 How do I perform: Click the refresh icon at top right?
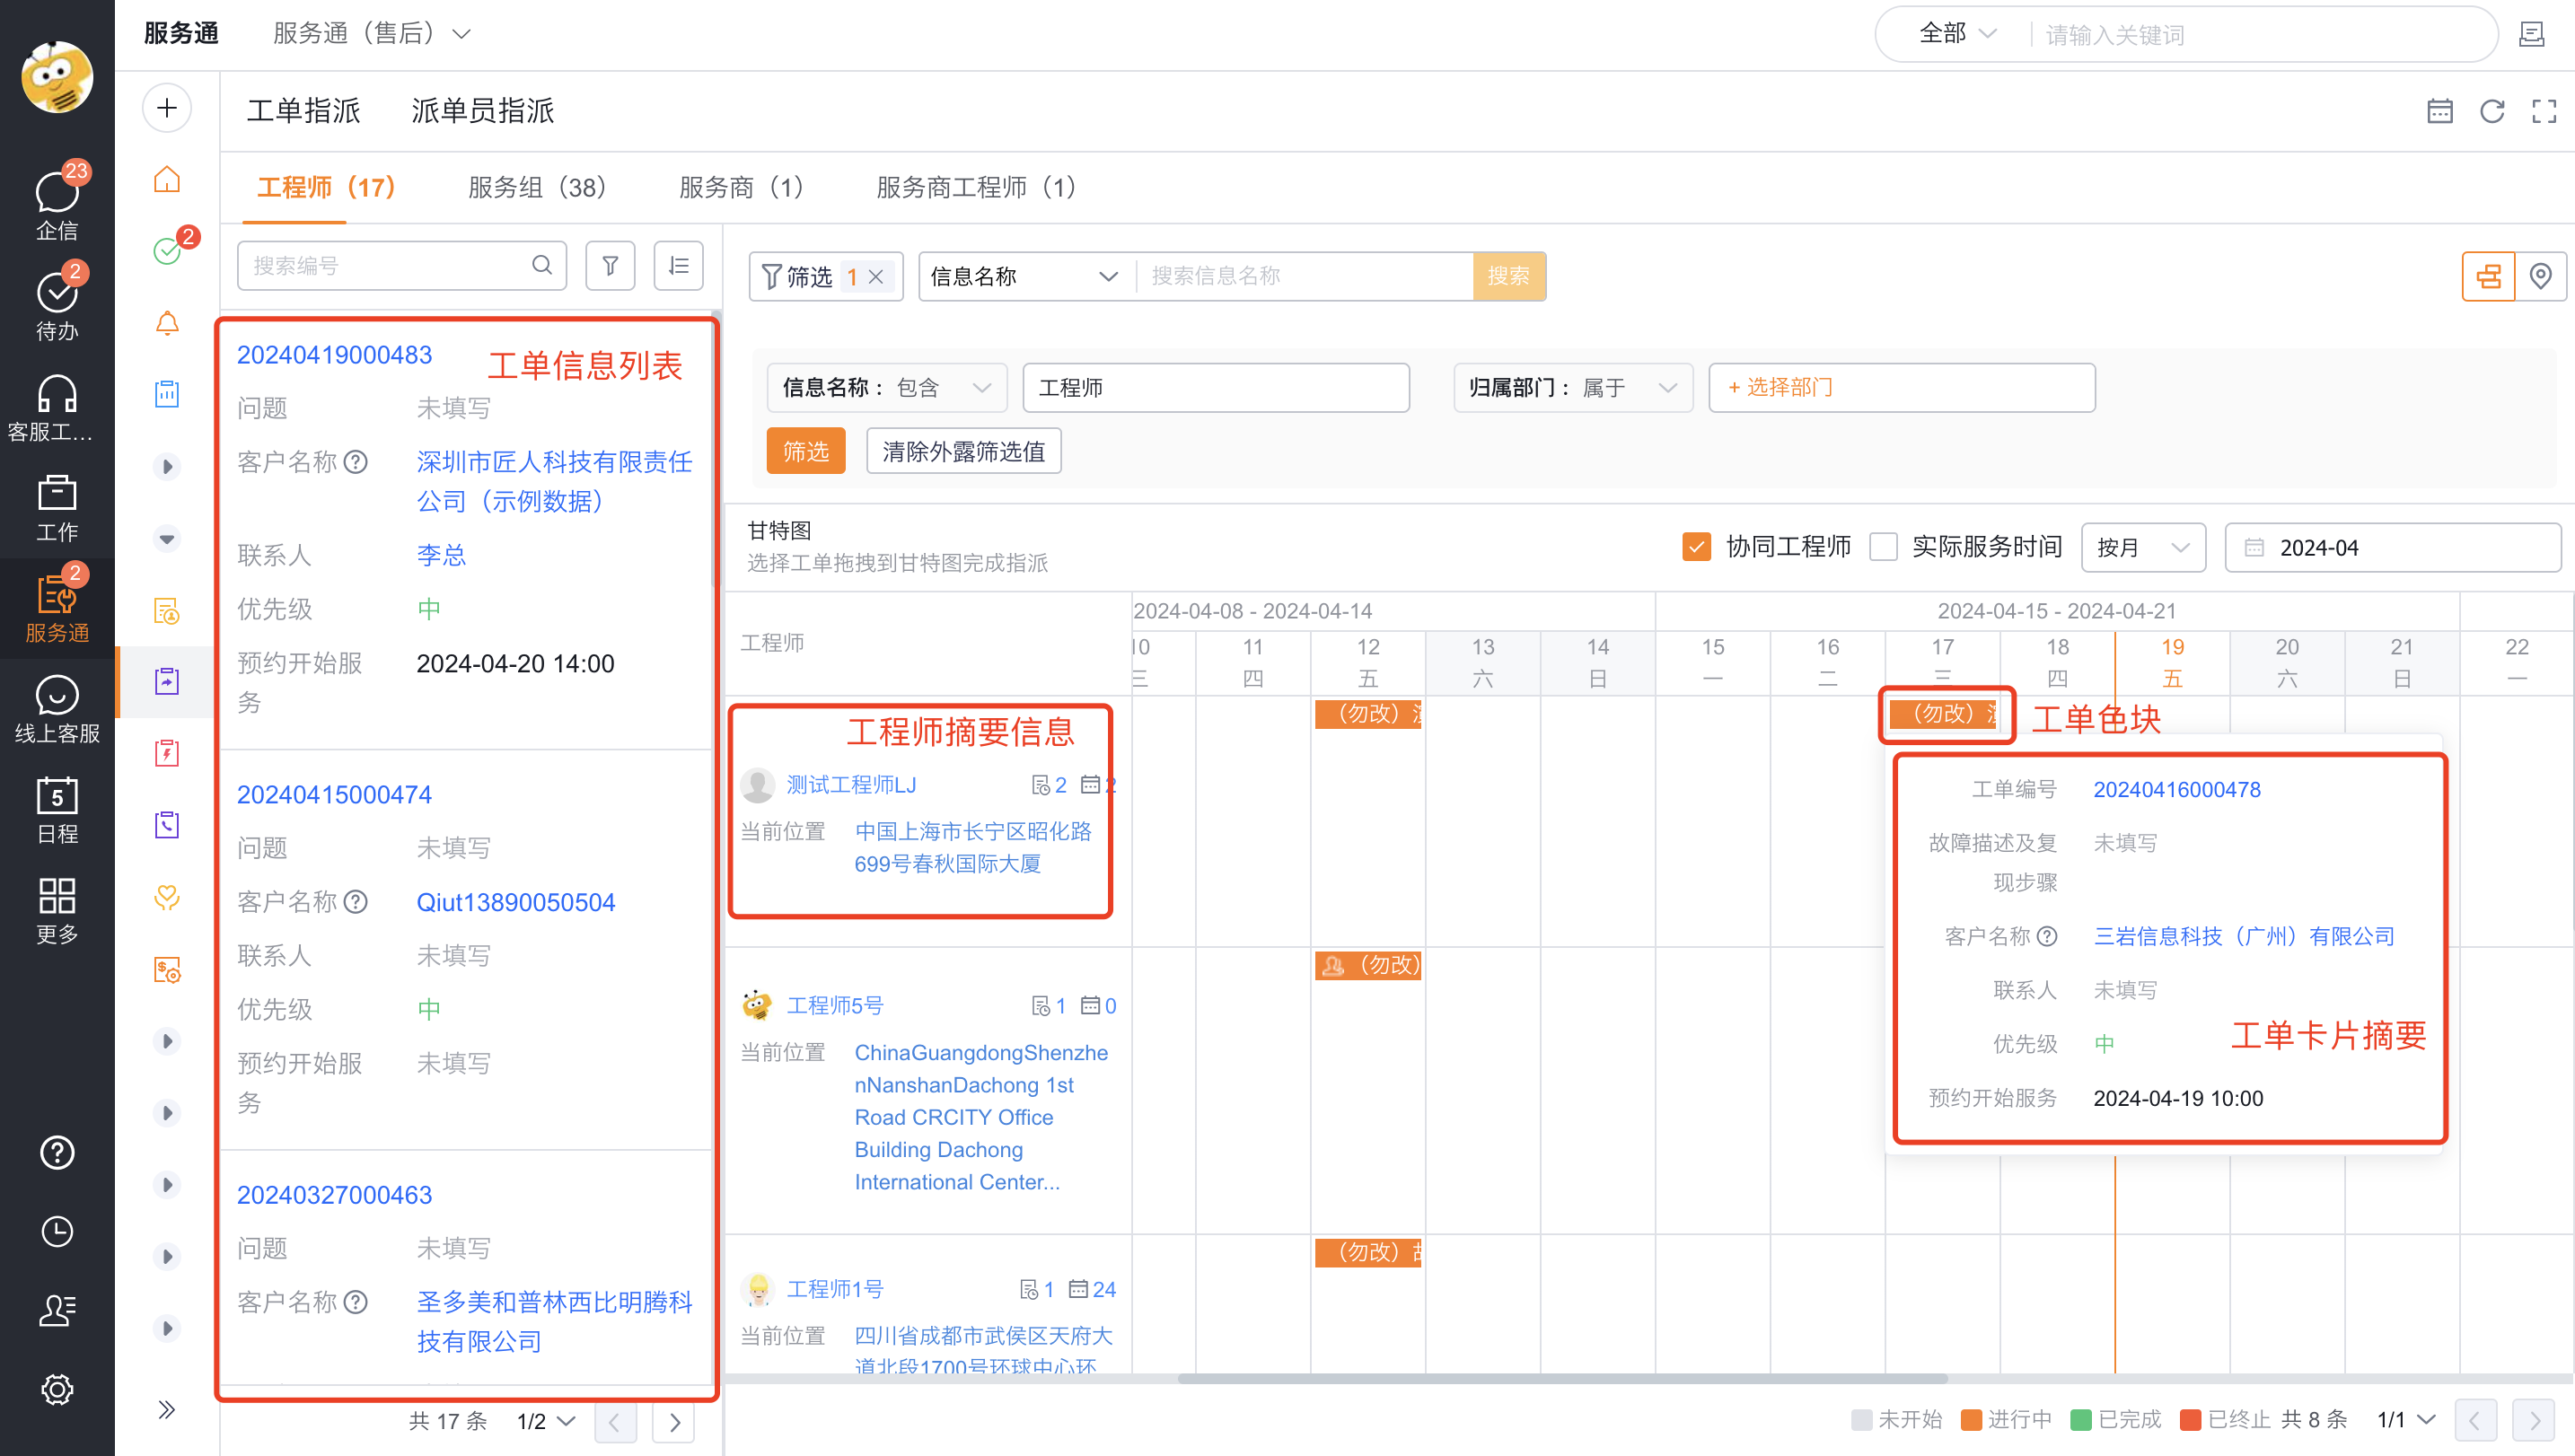[2492, 111]
